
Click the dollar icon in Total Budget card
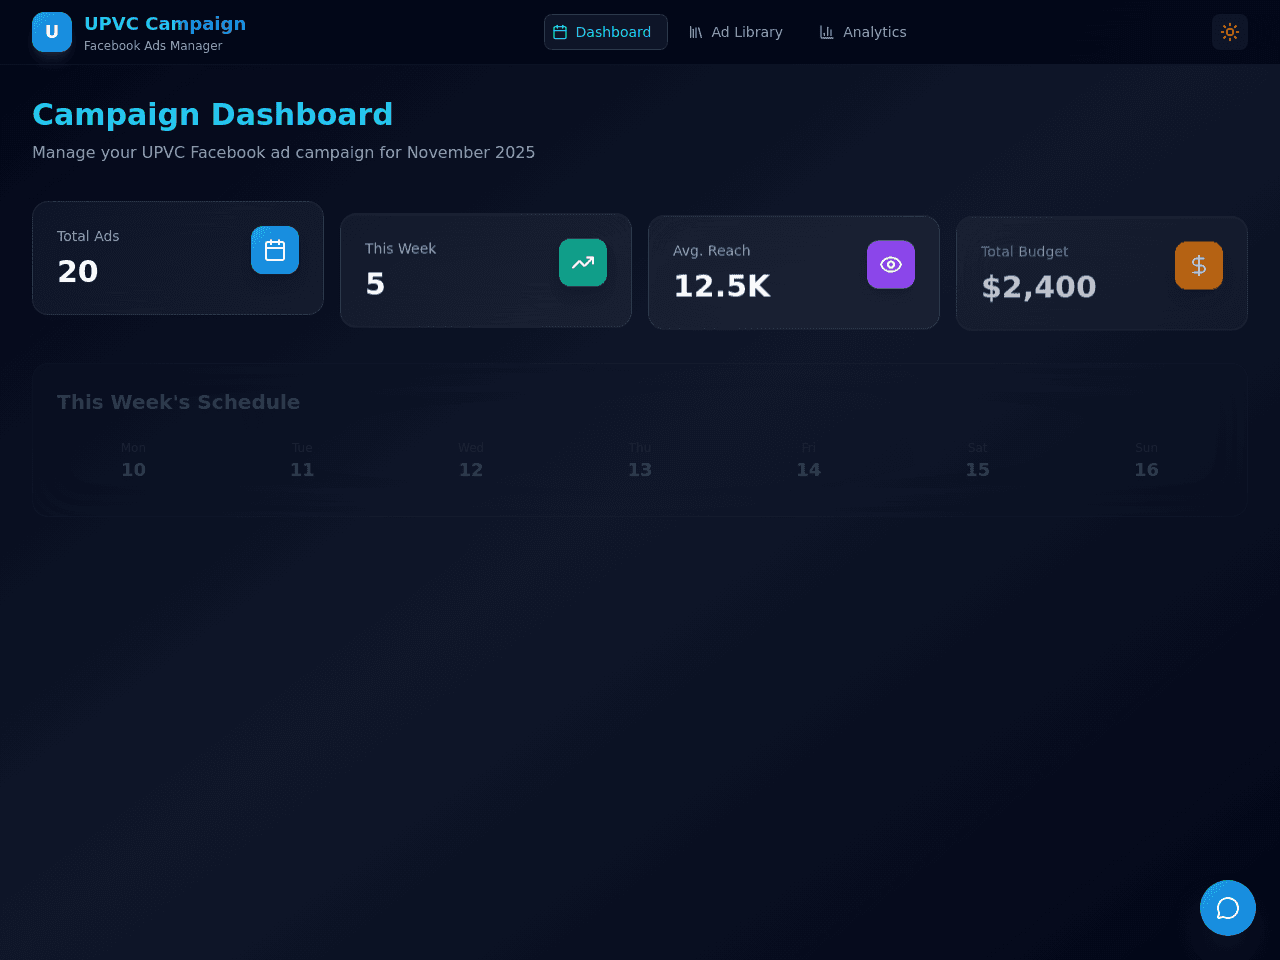click(1199, 265)
